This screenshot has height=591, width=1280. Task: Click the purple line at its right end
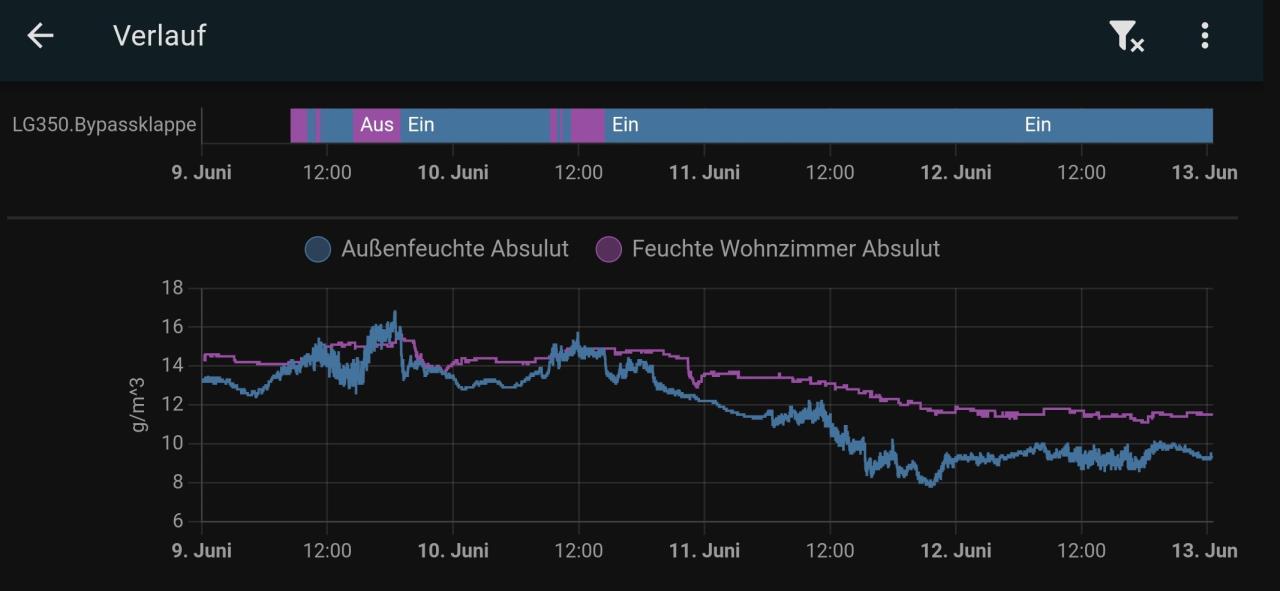1209,414
